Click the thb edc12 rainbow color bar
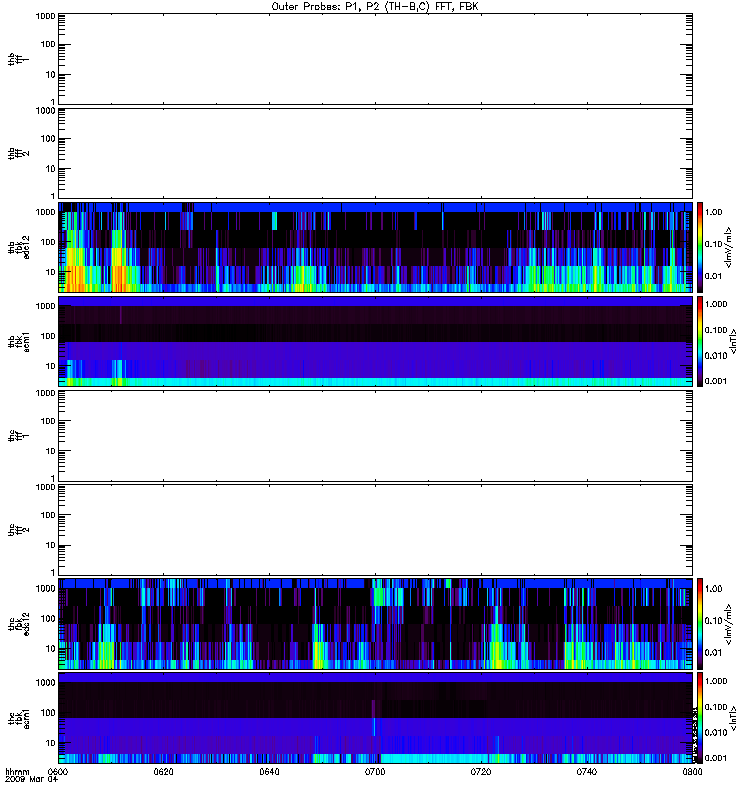This screenshot has height=800, width=750. click(x=700, y=247)
